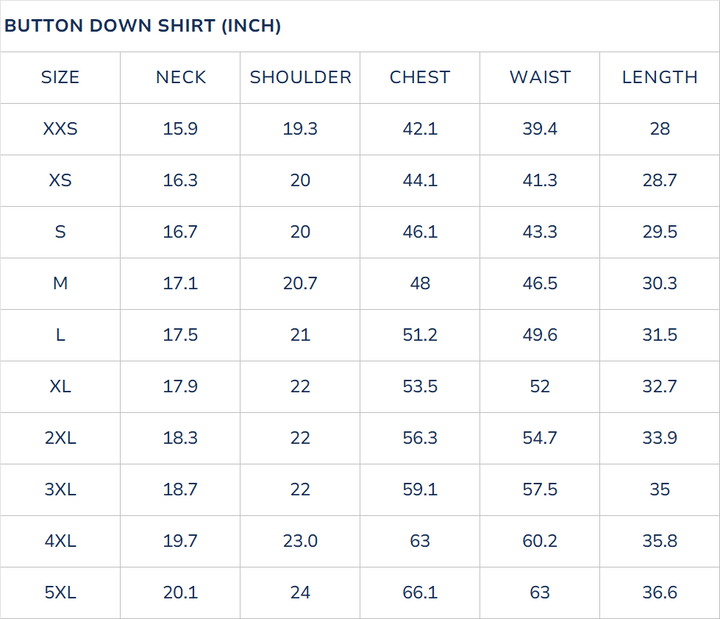Select the NECK column header
Viewport: 720px width, 619px height.
tap(180, 77)
